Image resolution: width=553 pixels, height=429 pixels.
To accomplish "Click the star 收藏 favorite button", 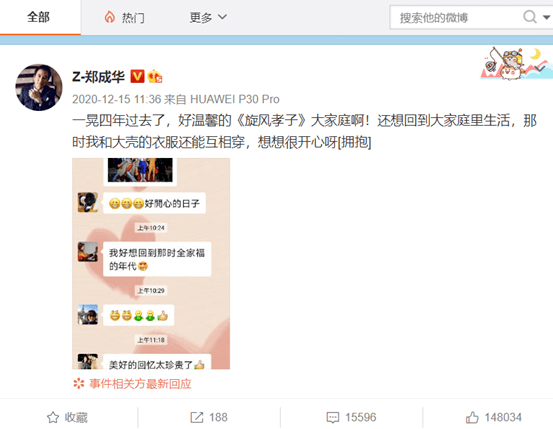I will pyautogui.click(x=67, y=417).
